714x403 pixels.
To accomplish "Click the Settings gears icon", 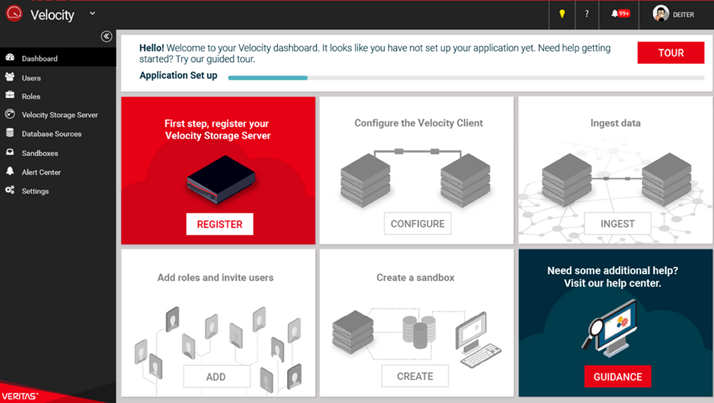I will (10, 190).
